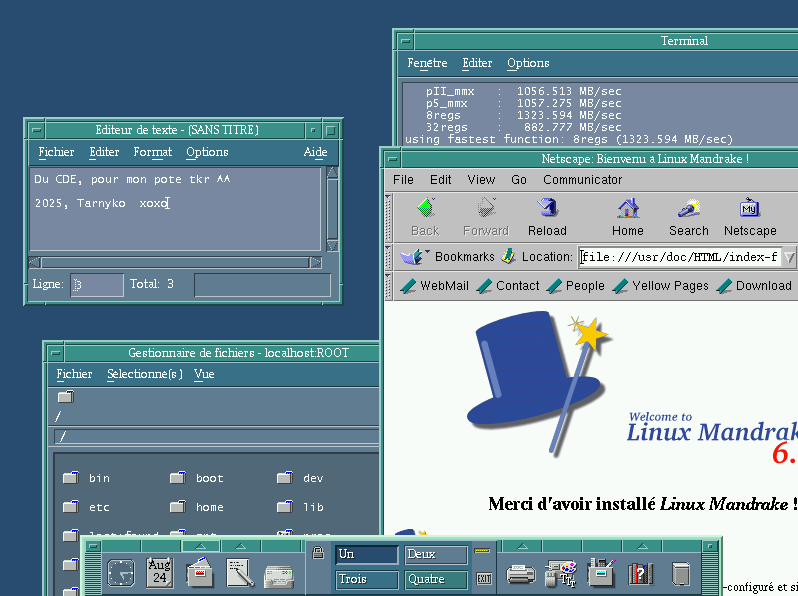Open Application Manager drawer icon
The width and height of the screenshot is (798, 596).
point(601,573)
